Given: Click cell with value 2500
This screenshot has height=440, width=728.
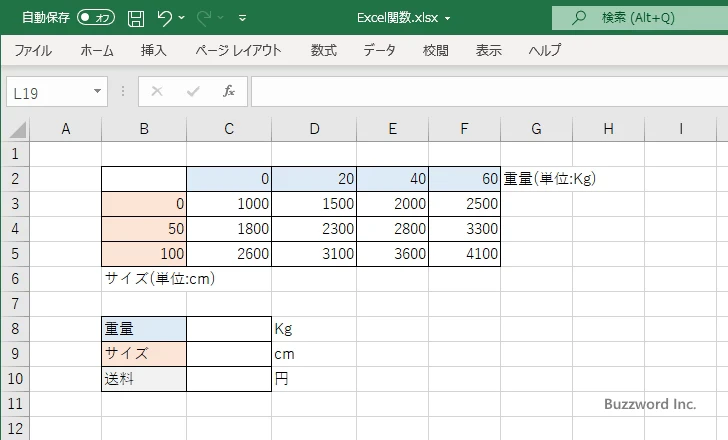Looking at the screenshot, I should click(x=464, y=204).
